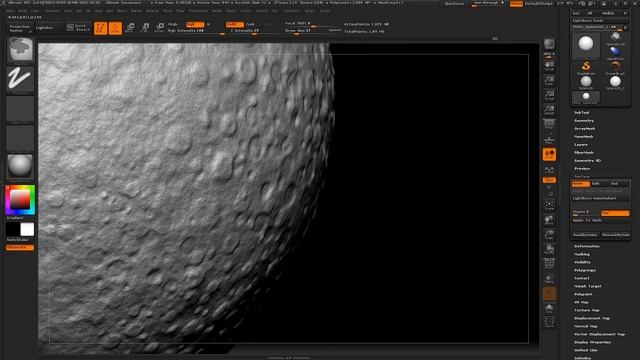Toggle the Zsub sculpt mode
Viewport: 640px width, 360px height.
(x=250, y=24)
